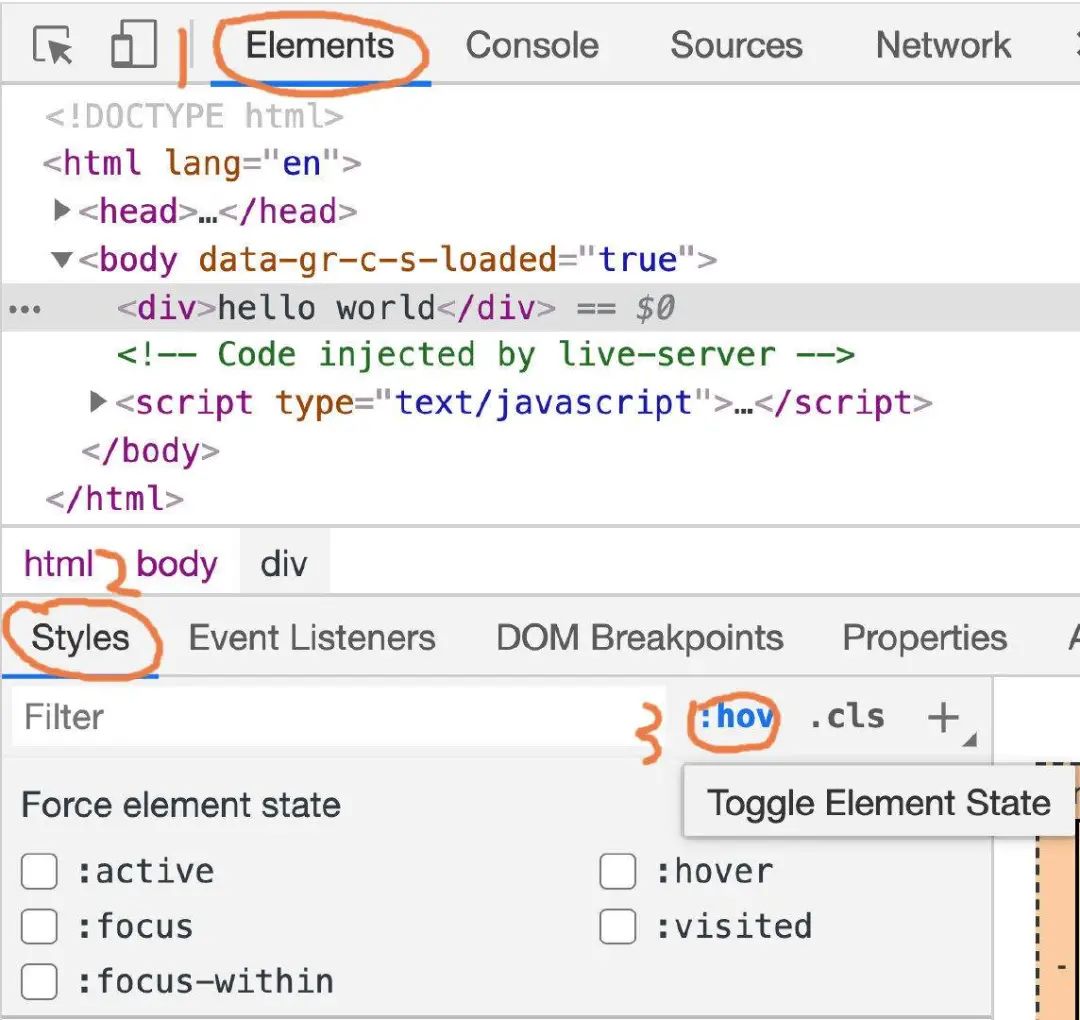Open the three-dot menu beside the div row

point(25,309)
